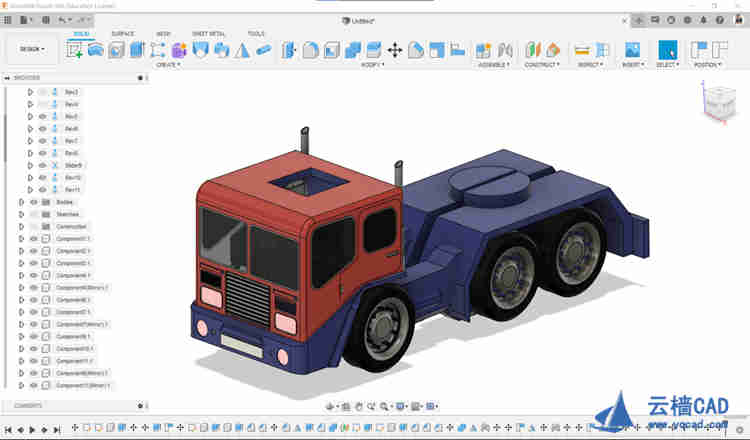Switch to the SHEET METAL tab
This screenshot has width=750, height=440.
[x=209, y=33]
